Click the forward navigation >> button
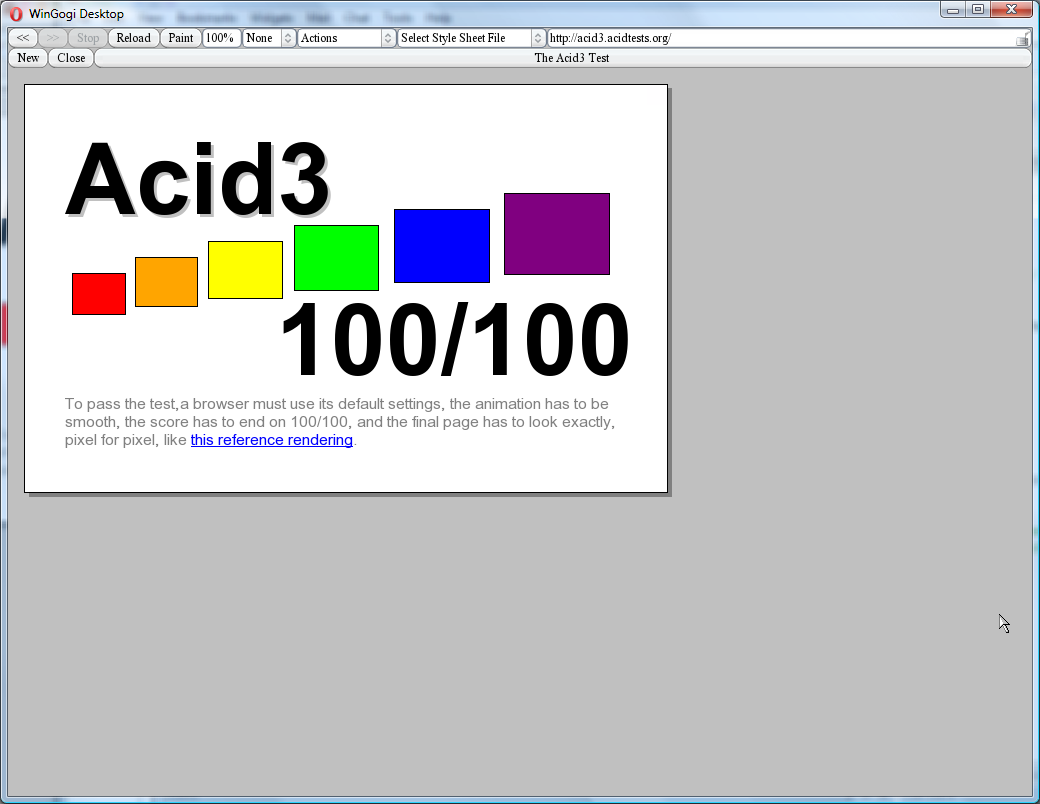Screen dimensions: 1040x804 coord(53,38)
